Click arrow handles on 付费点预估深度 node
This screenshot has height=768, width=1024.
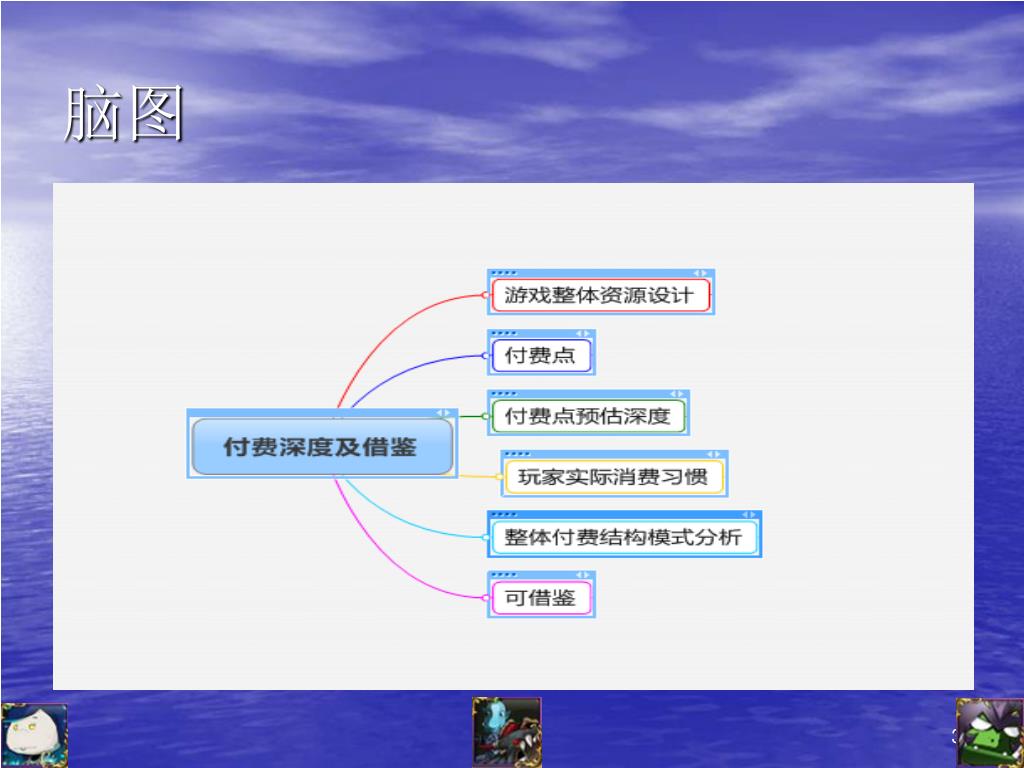tap(677, 394)
